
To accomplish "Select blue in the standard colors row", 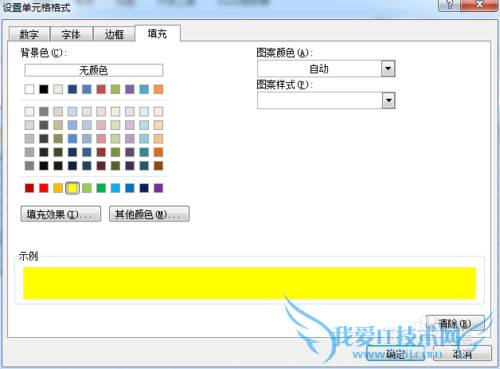I will pyautogui.click(x=130, y=188).
